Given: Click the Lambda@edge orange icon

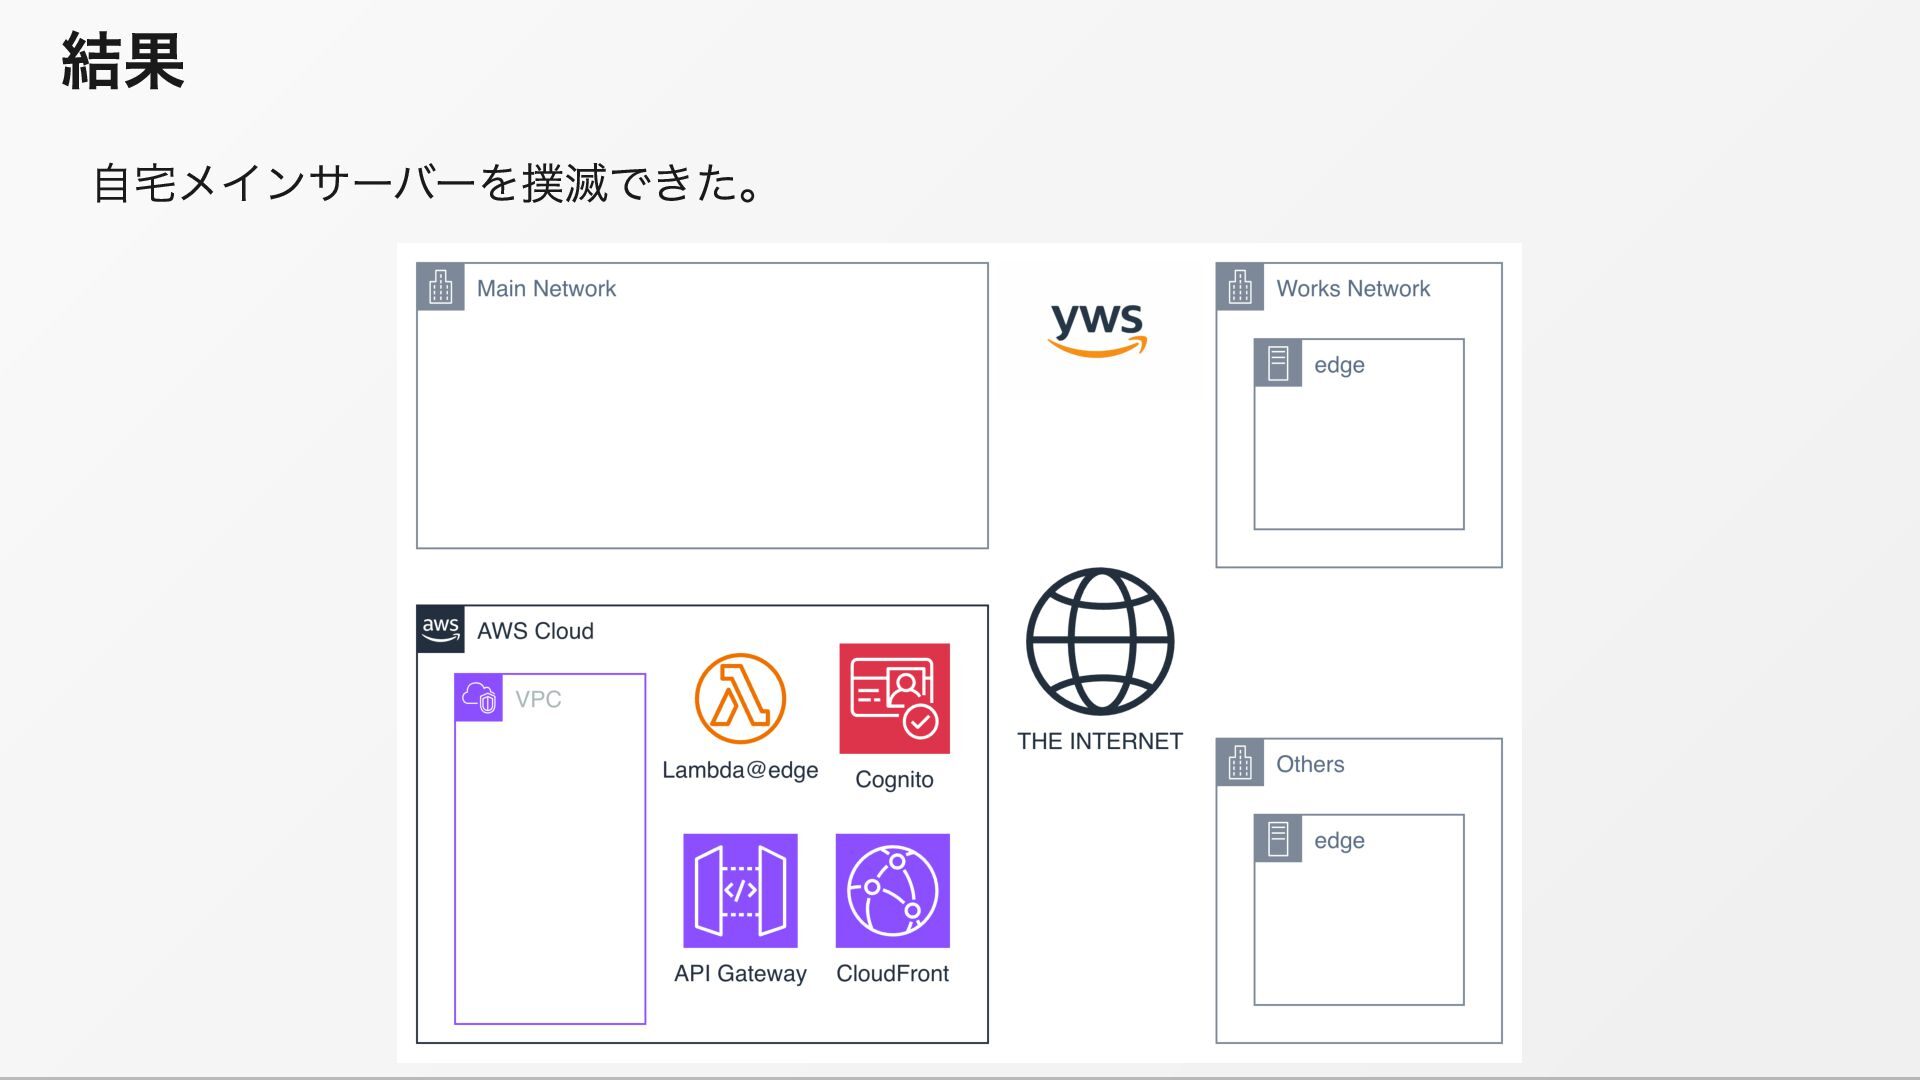Looking at the screenshot, I should 740,698.
